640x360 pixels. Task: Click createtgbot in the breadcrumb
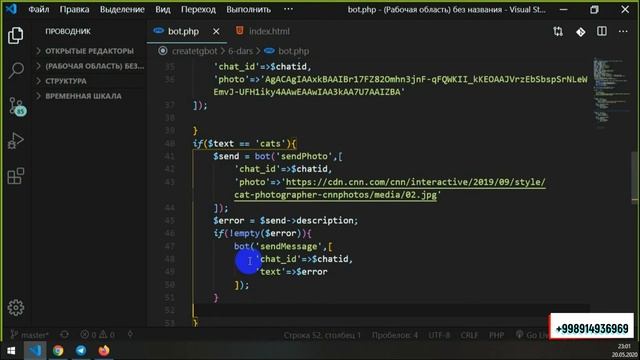pyautogui.click(x=194, y=51)
